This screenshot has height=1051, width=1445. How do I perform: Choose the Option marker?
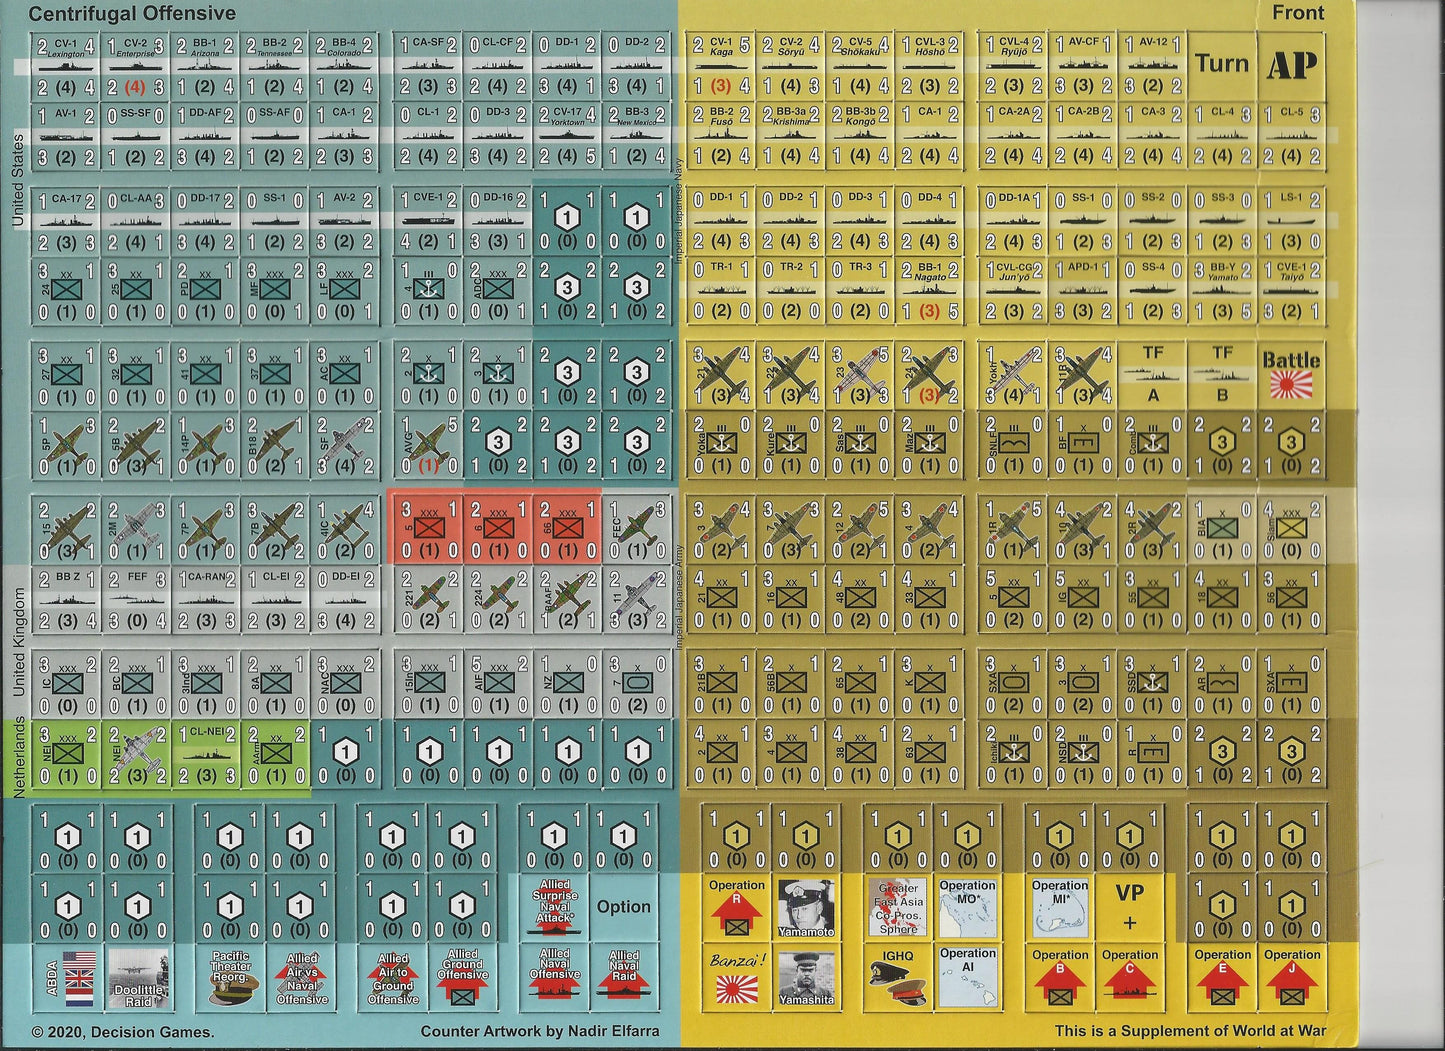click(623, 907)
